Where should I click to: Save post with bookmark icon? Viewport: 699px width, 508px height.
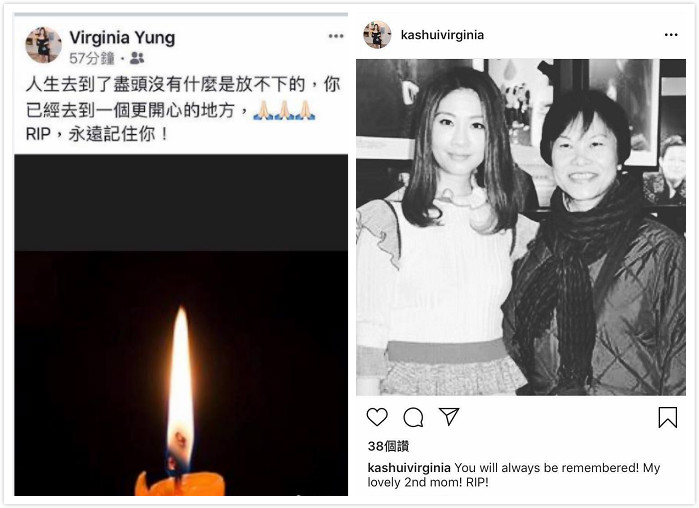pos(668,418)
